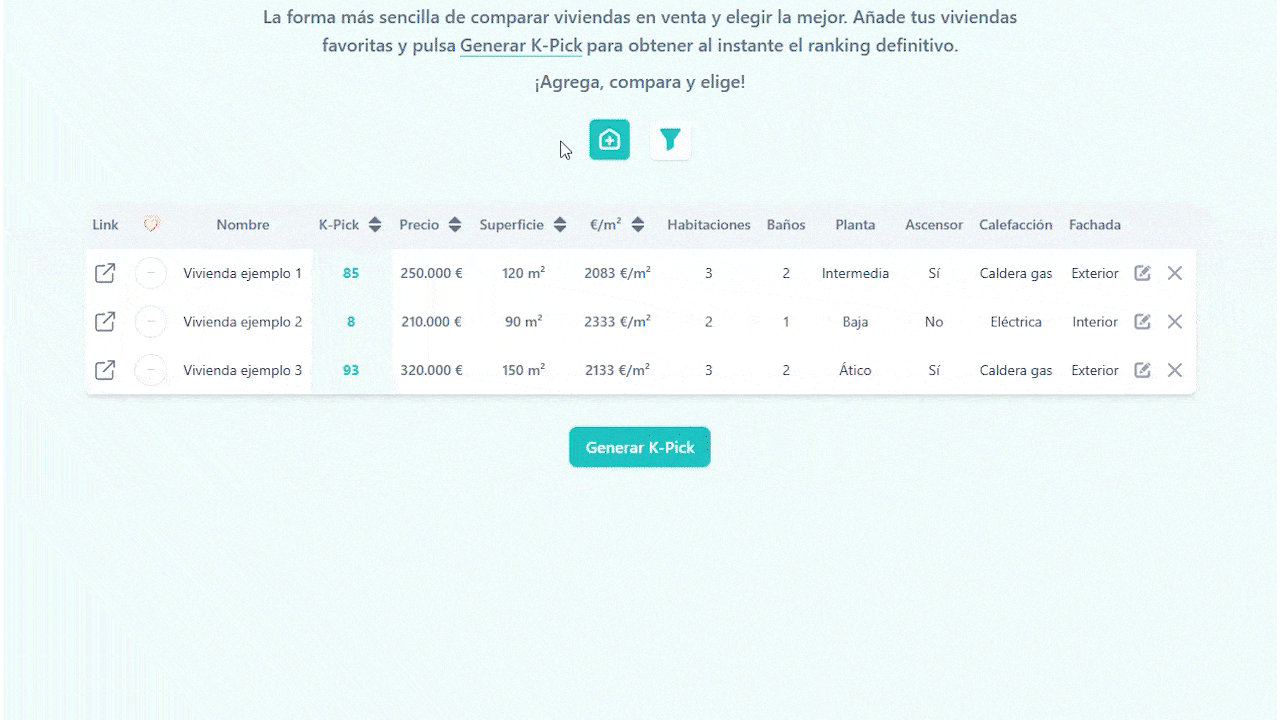Delete Vivienda ejemplo 3 with X icon

pyautogui.click(x=1175, y=370)
